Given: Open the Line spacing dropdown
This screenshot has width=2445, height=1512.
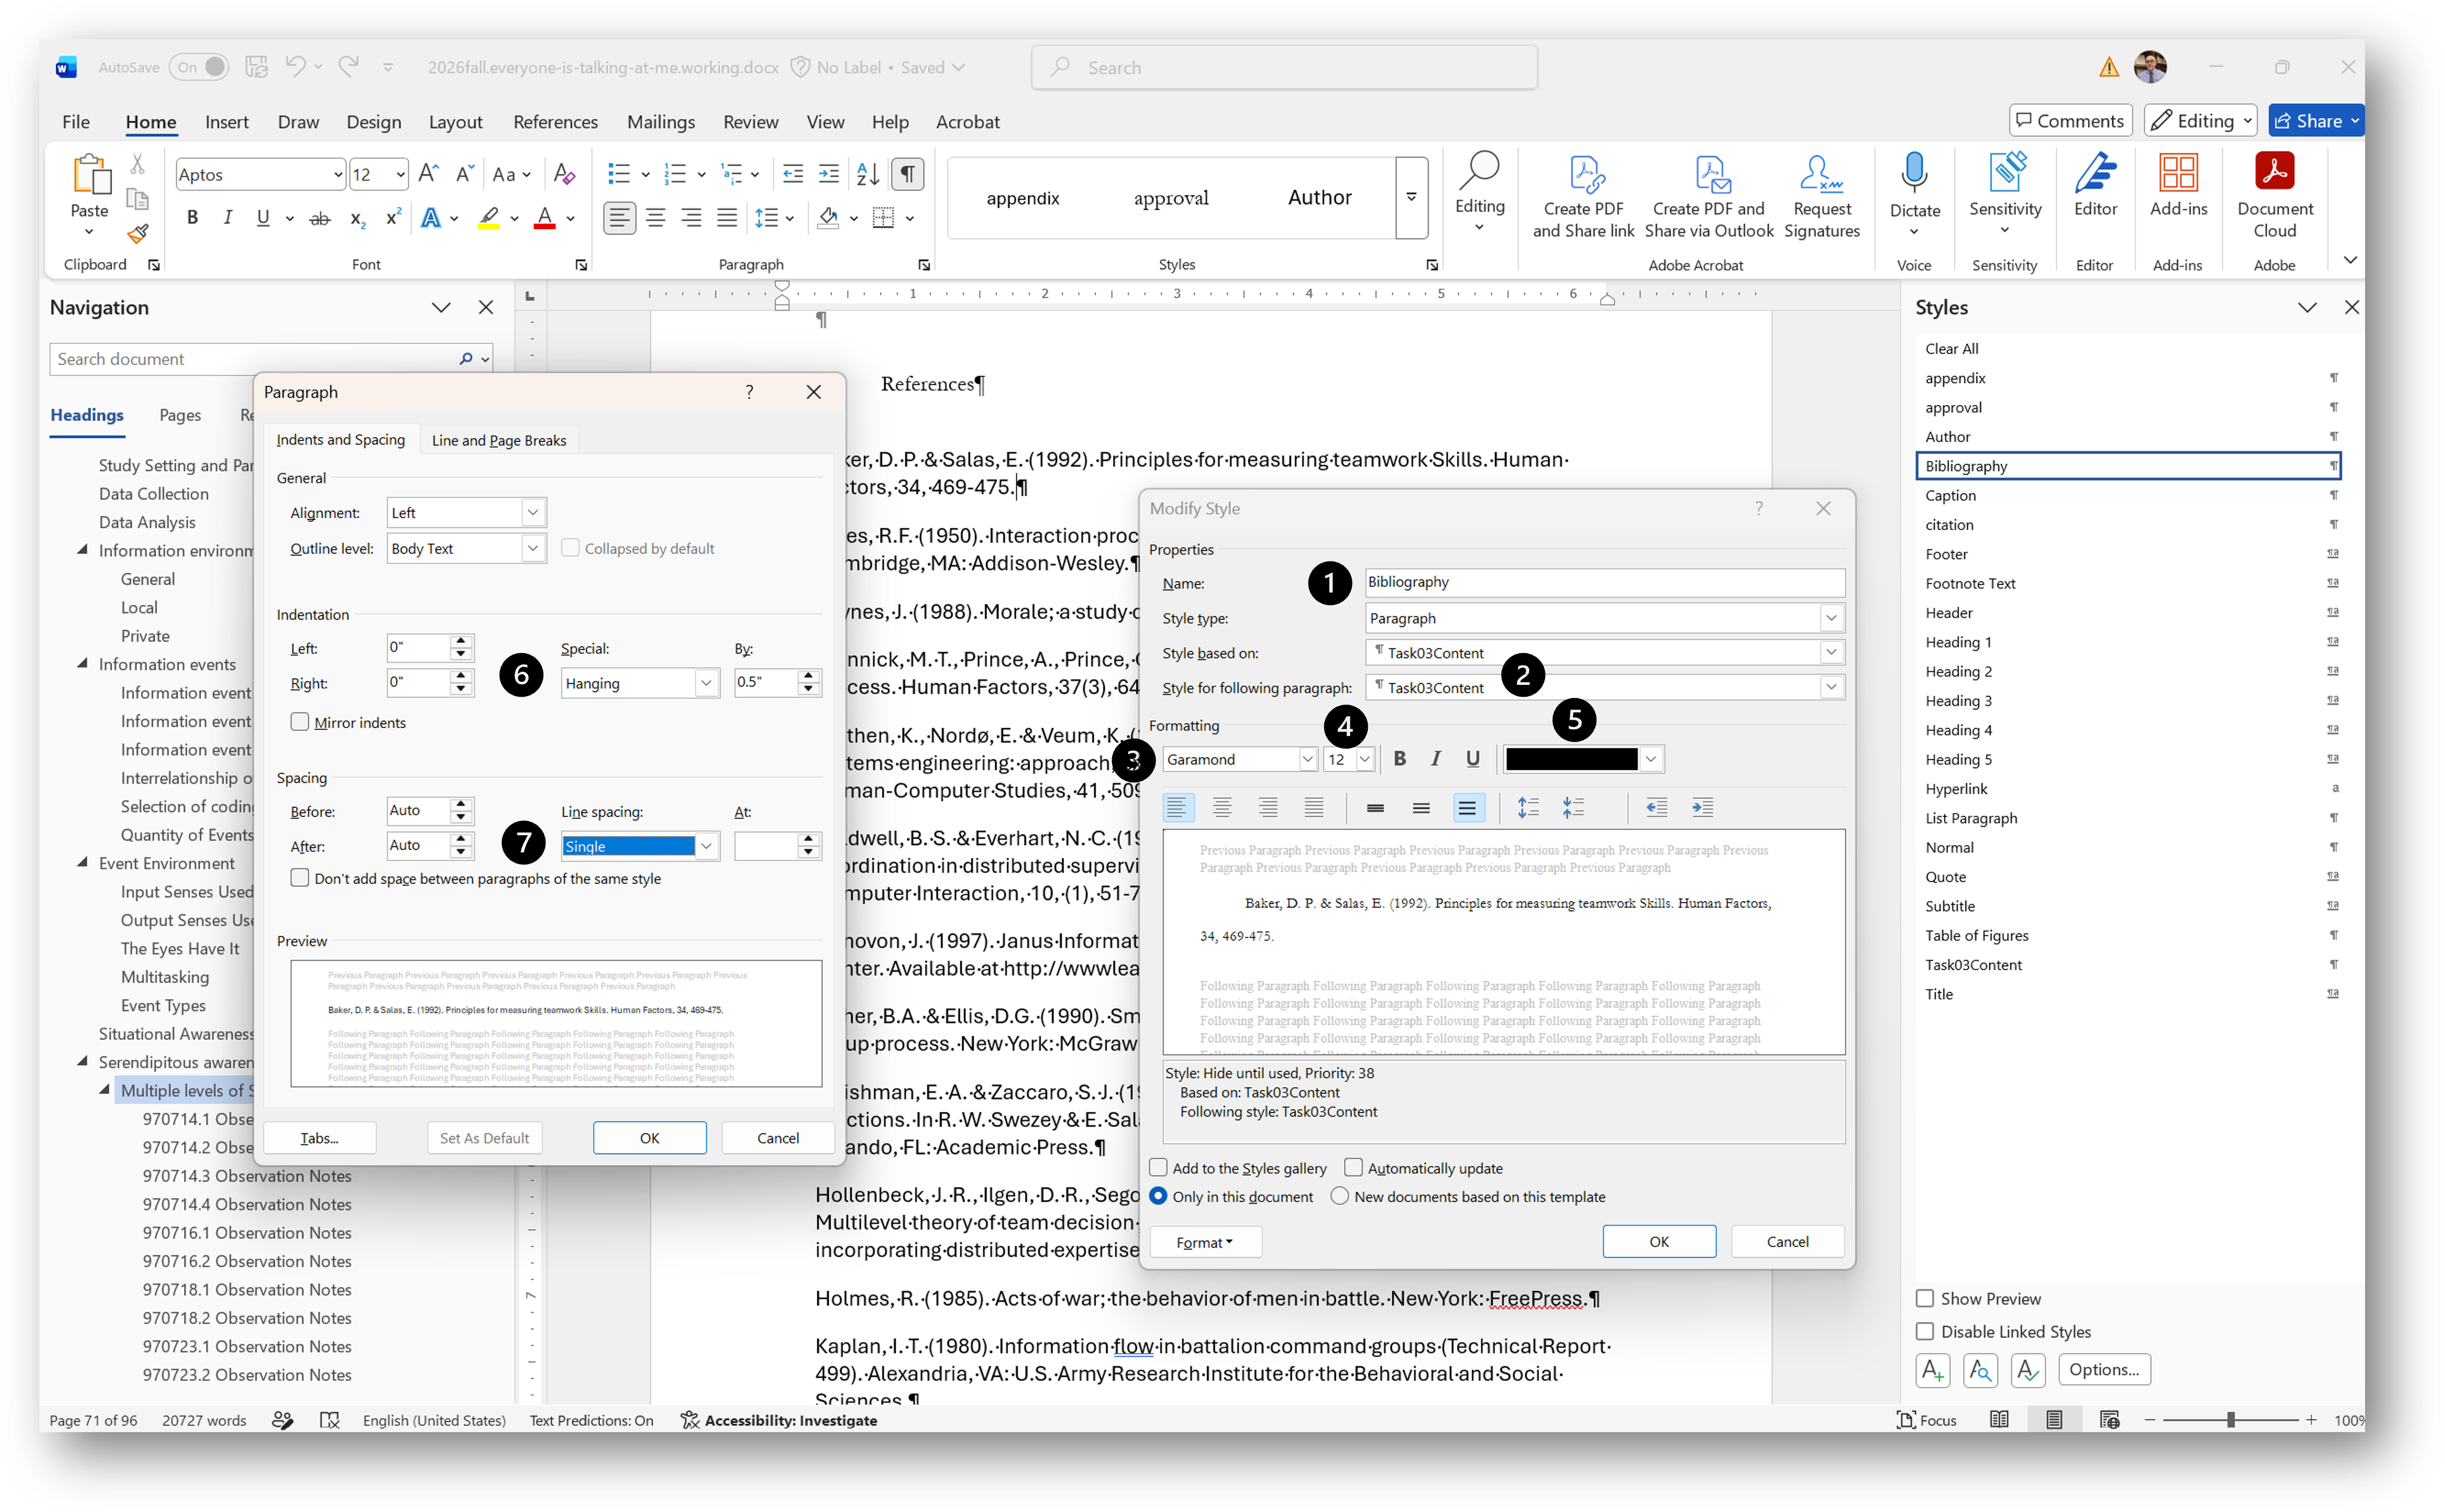Looking at the screenshot, I should (706, 846).
